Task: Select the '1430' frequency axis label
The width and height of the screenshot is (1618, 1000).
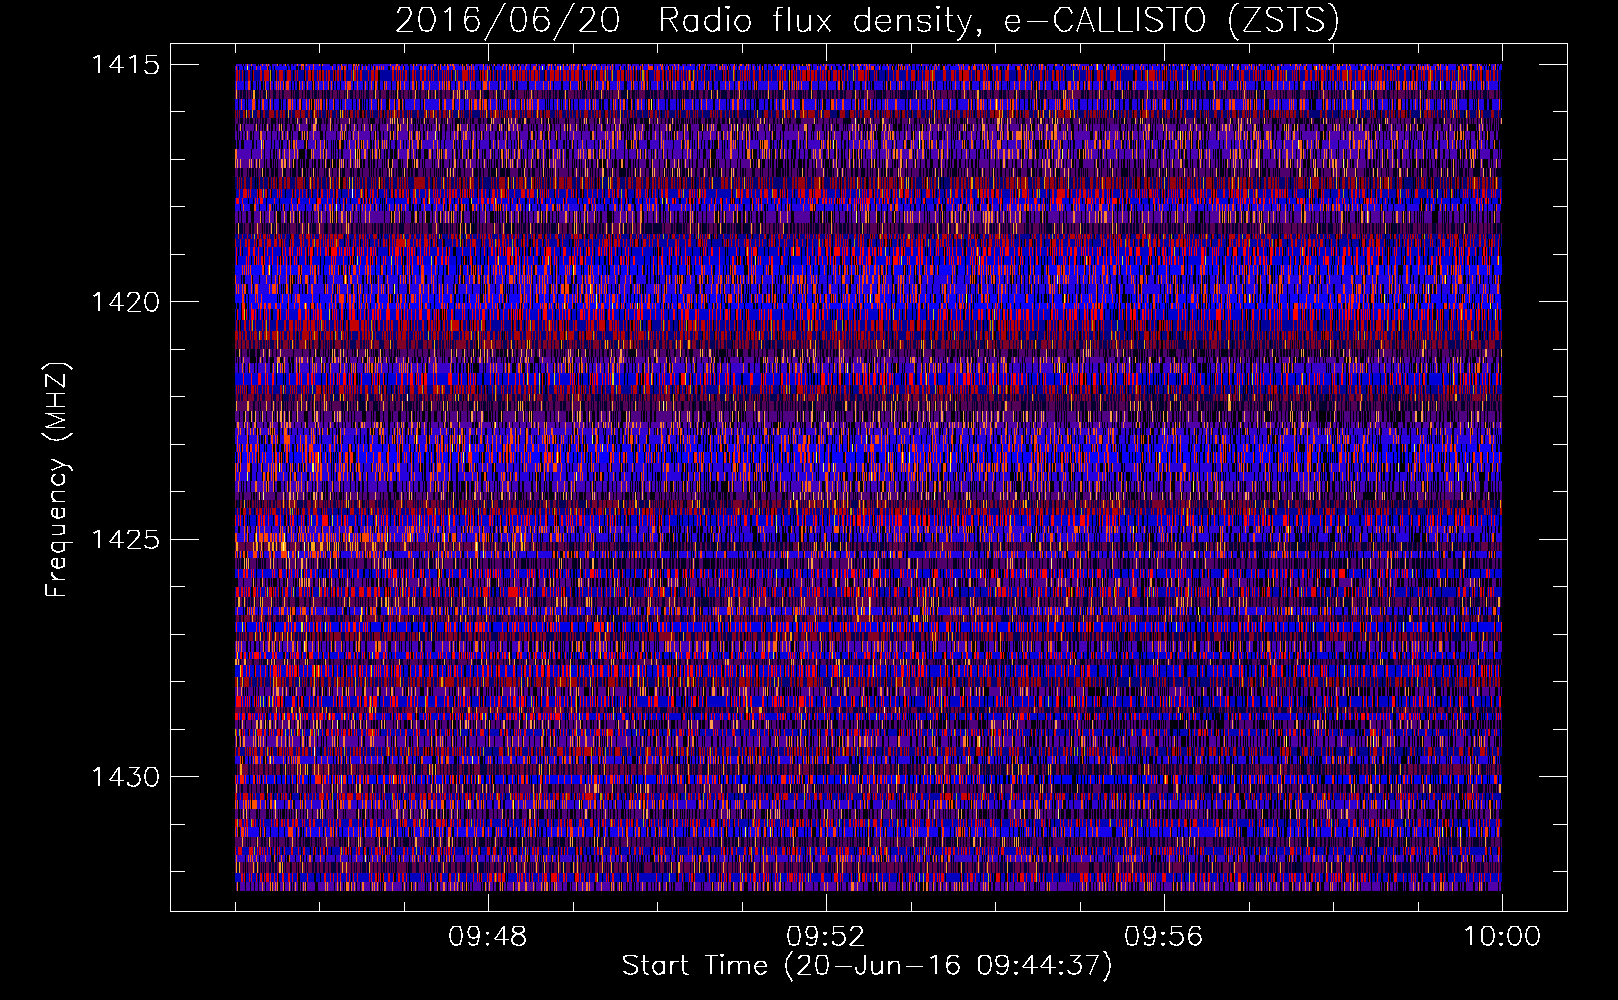Action: point(125,777)
